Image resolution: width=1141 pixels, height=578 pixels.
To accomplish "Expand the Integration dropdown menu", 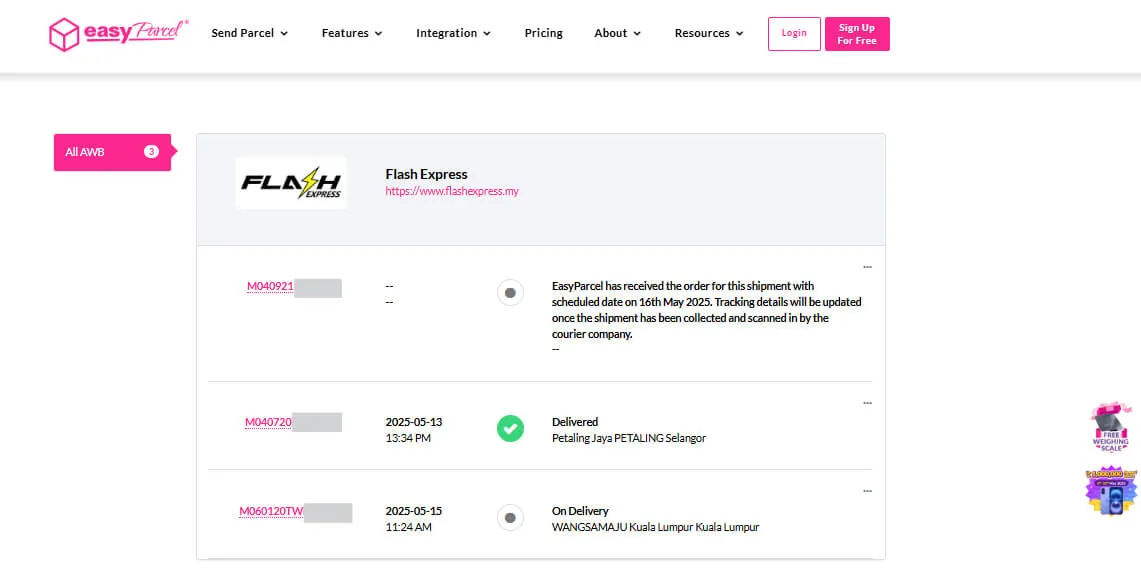I will pyautogui.click(x=453, y=34).
